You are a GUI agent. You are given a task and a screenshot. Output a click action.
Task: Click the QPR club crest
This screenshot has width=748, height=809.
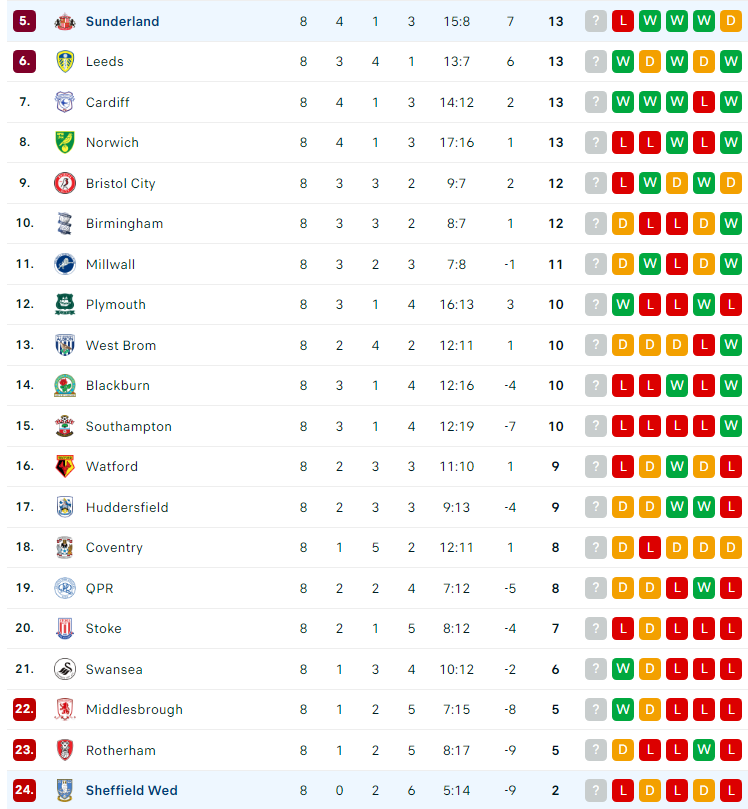coord(65,588)
